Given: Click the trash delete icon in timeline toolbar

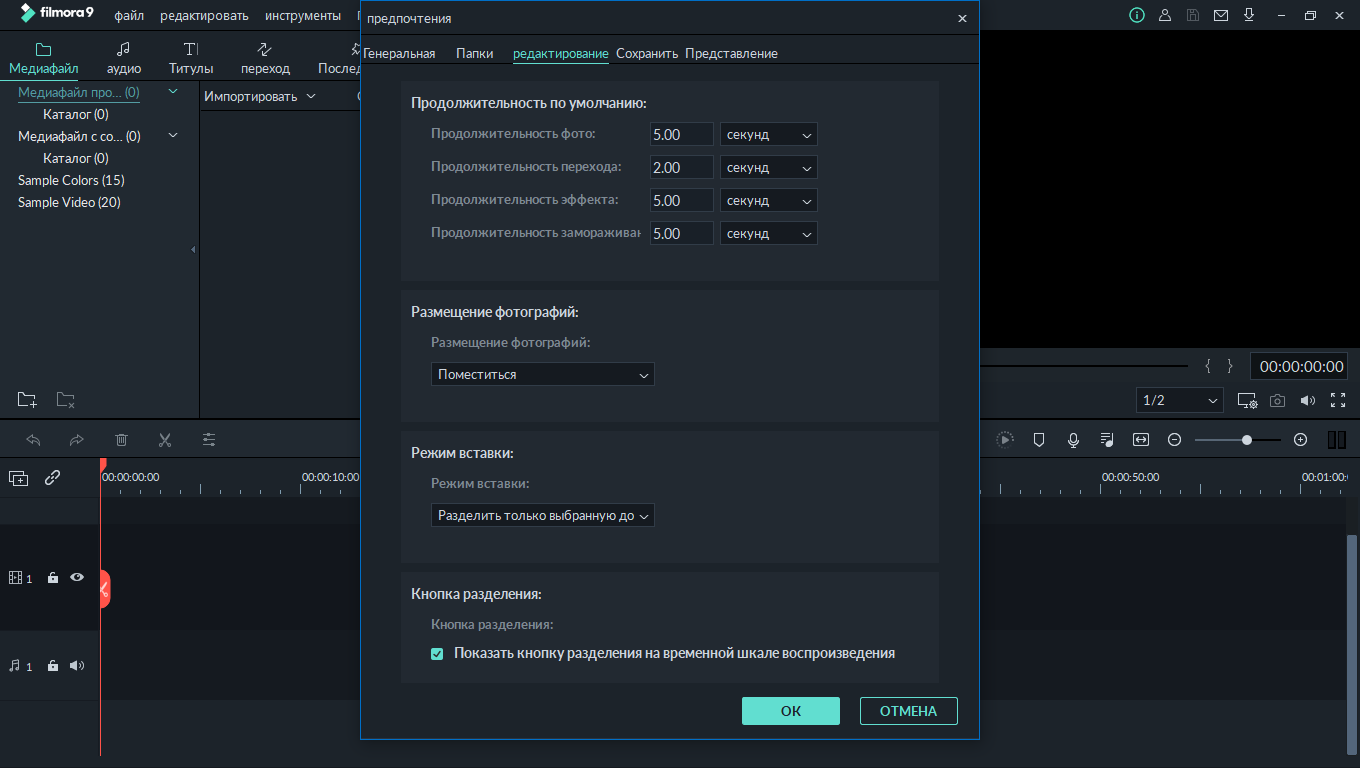Looking at the screenshot, I should point(121,440).
